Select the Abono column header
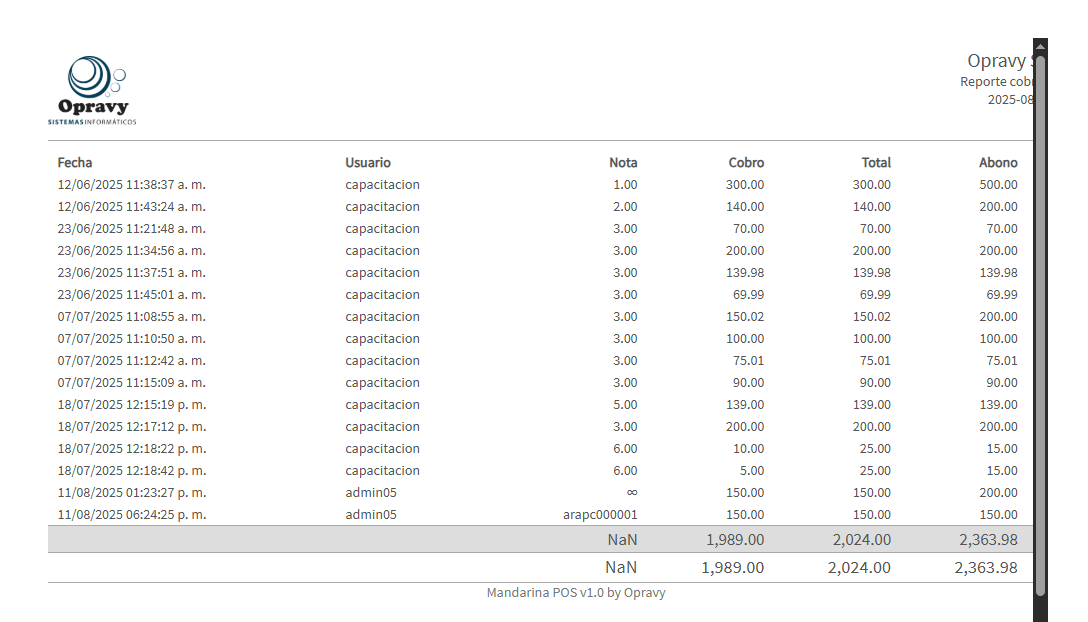The width and height of the screenshot is (1088, 622). point(998,162)
